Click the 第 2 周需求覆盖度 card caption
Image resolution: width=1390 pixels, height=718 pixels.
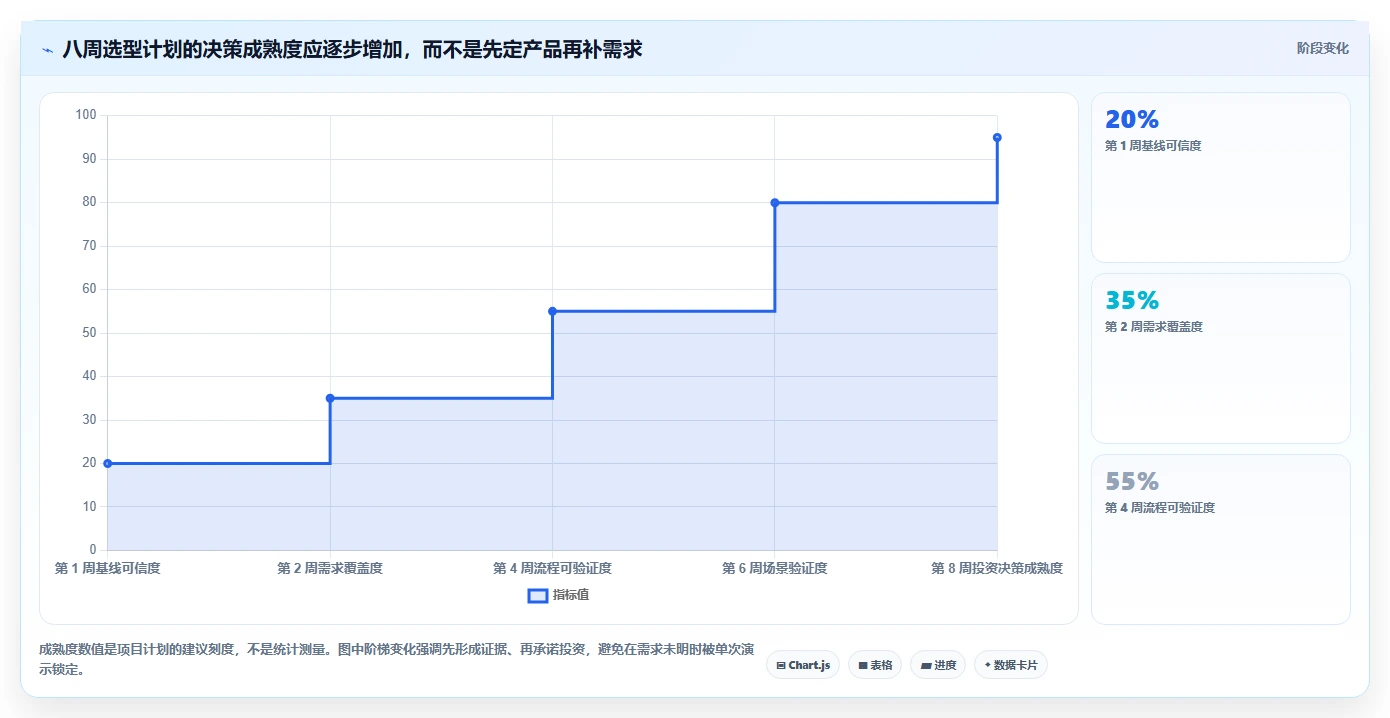(x=1153, y=327)
